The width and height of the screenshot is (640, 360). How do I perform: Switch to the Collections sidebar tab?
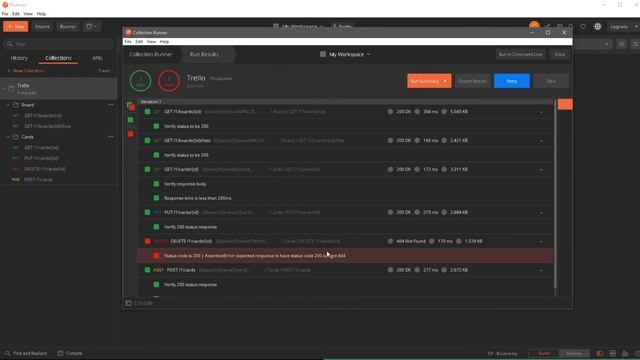click(58, 58)
